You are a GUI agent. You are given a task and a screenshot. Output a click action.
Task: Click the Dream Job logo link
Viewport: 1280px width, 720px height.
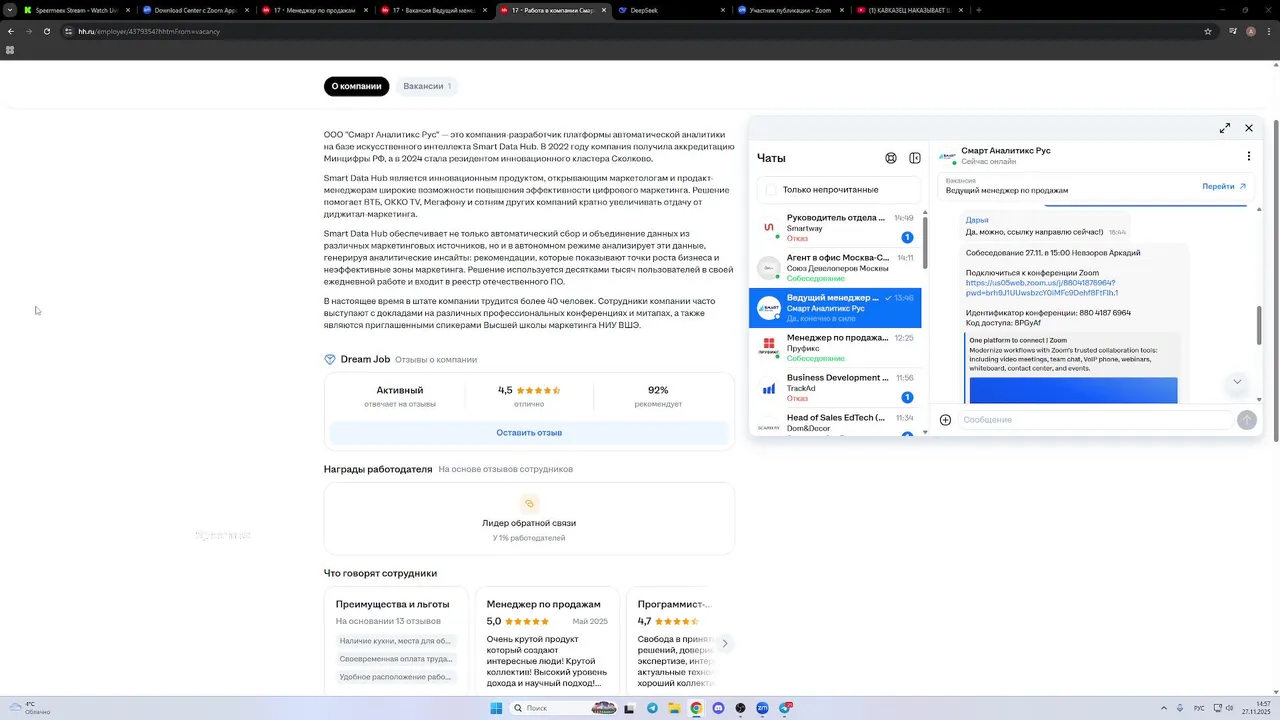358,359
